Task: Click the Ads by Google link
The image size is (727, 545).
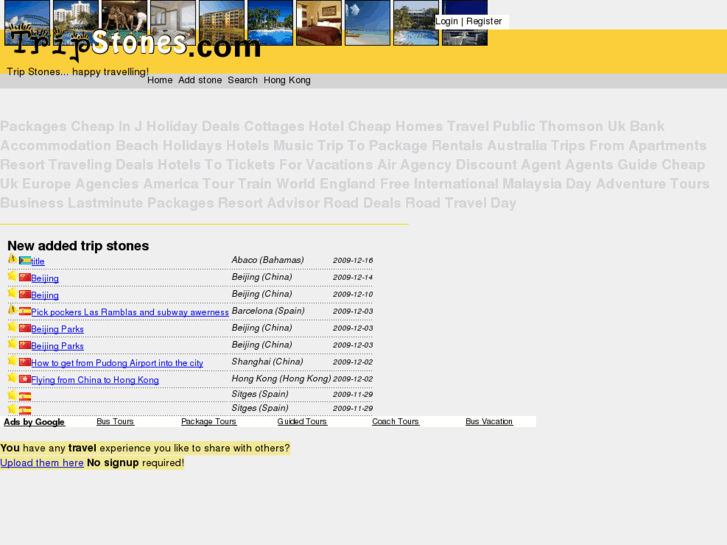Action: click(34, 422)
